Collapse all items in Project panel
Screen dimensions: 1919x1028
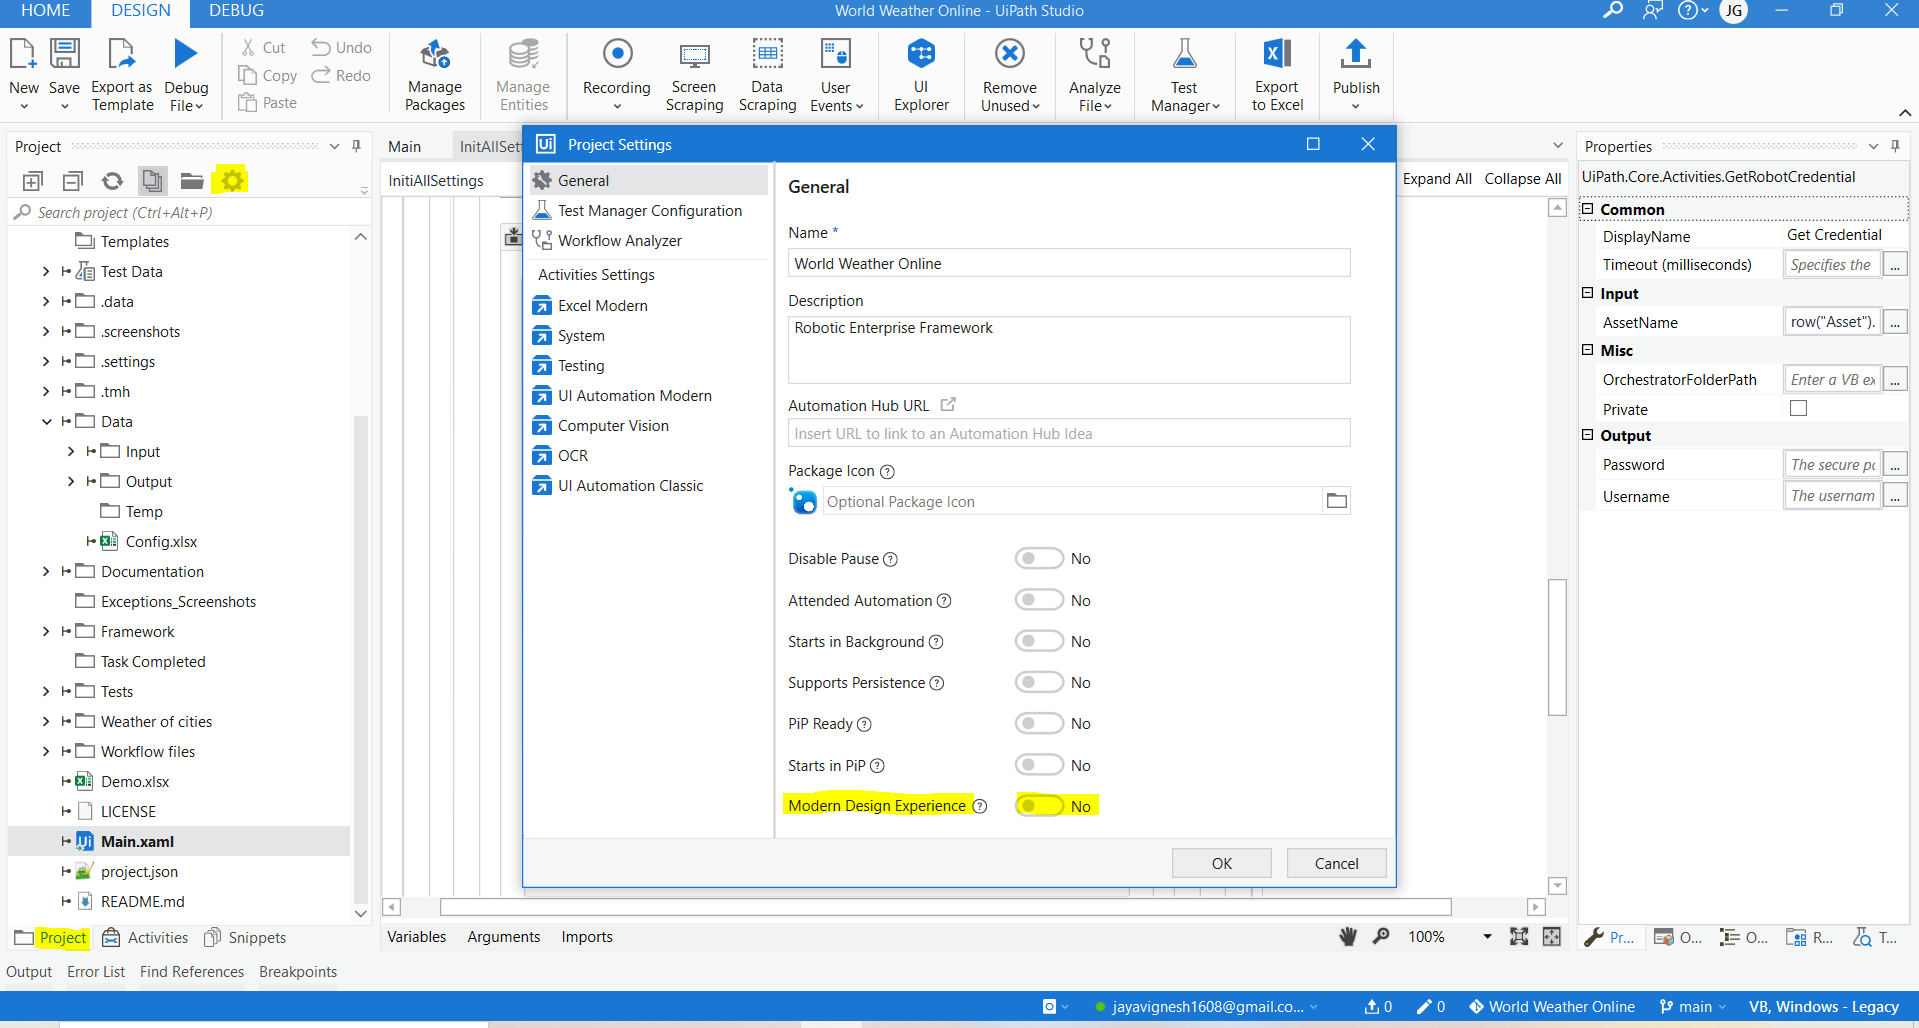73,181
